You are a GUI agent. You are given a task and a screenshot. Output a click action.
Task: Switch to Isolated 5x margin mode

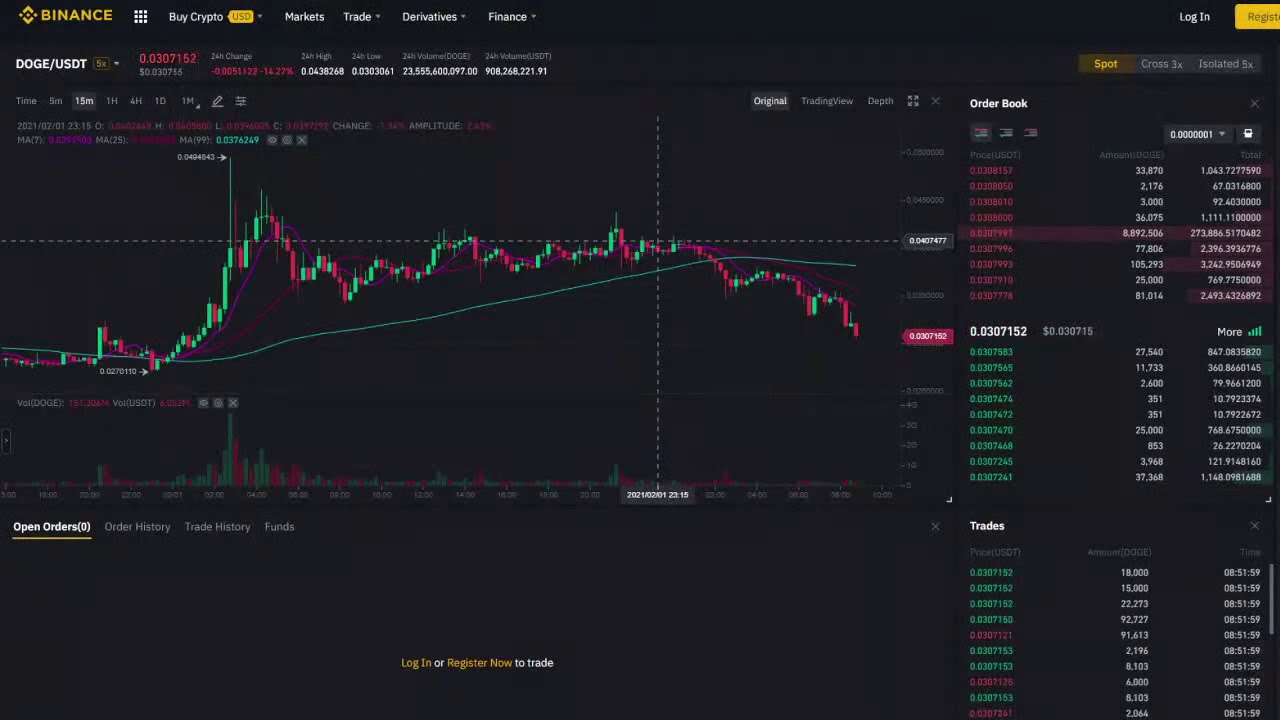[1225, 64]
